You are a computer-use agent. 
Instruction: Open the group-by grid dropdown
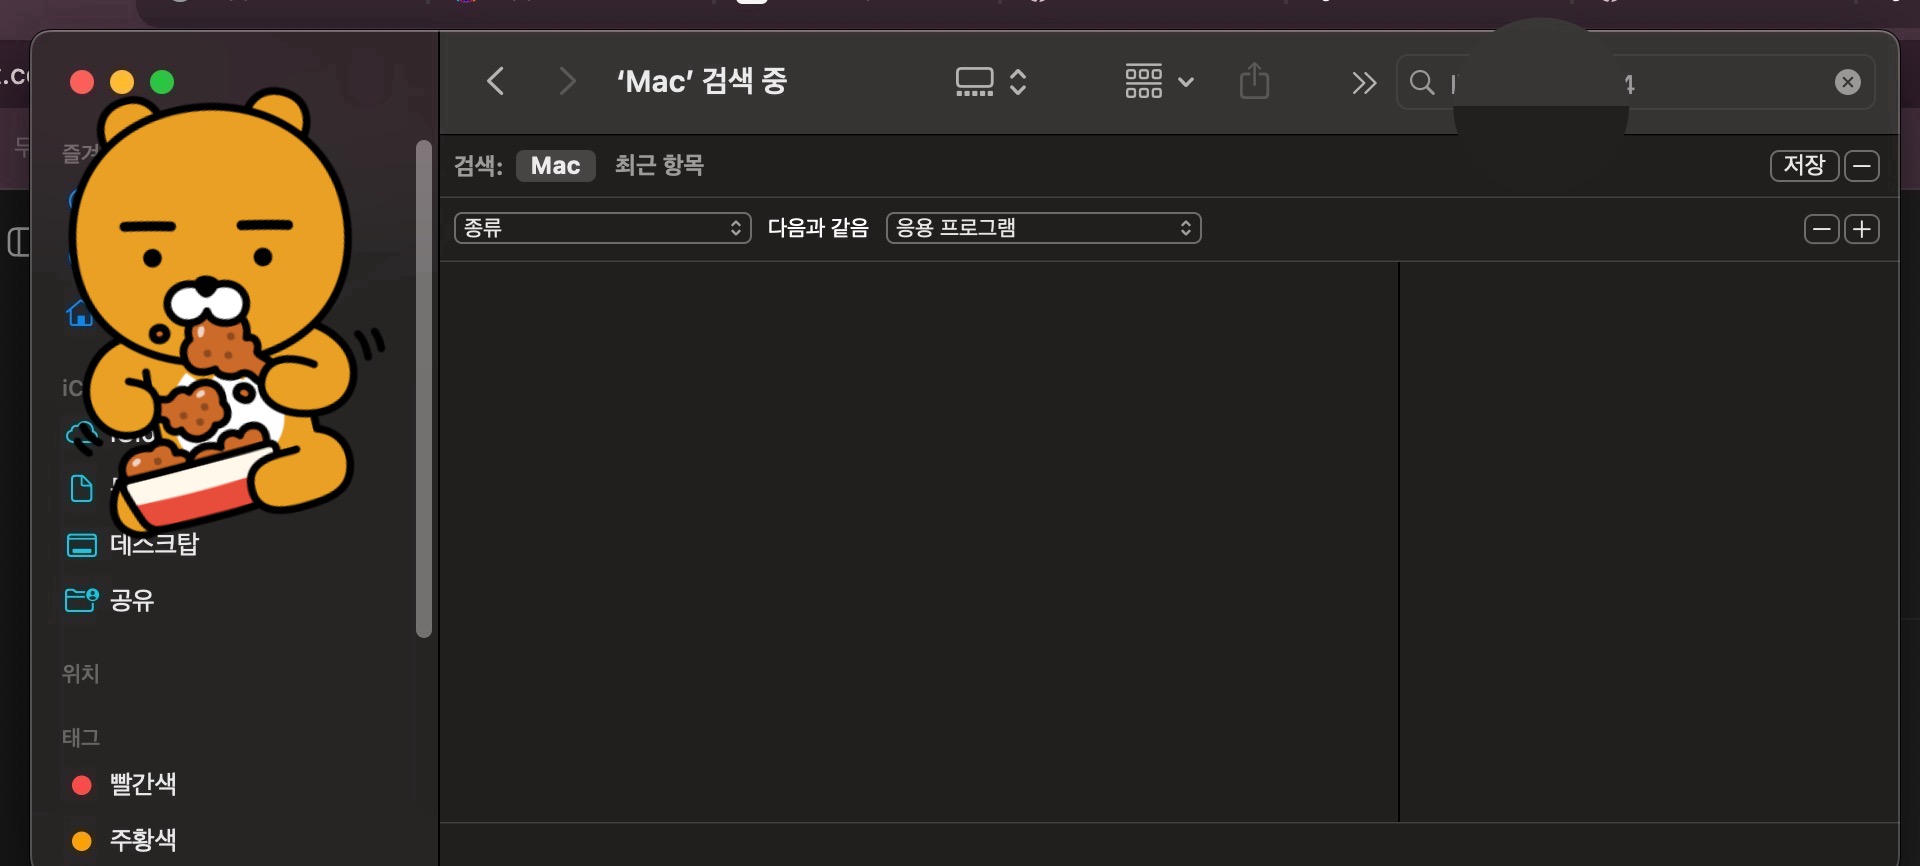point(1159,82)
